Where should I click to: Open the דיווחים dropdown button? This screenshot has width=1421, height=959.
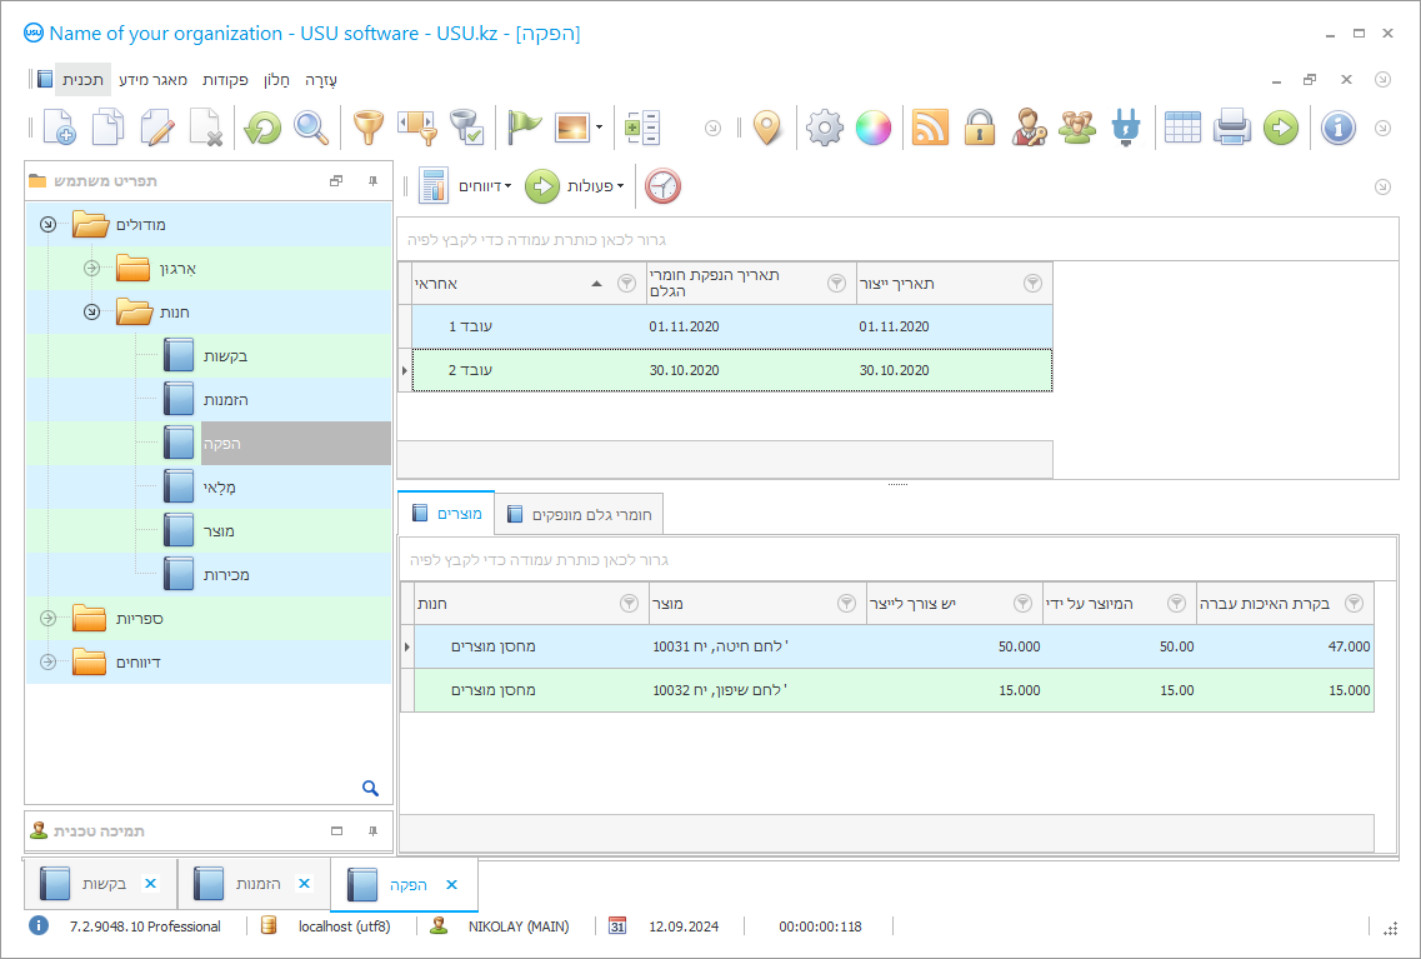pos(467,186)
